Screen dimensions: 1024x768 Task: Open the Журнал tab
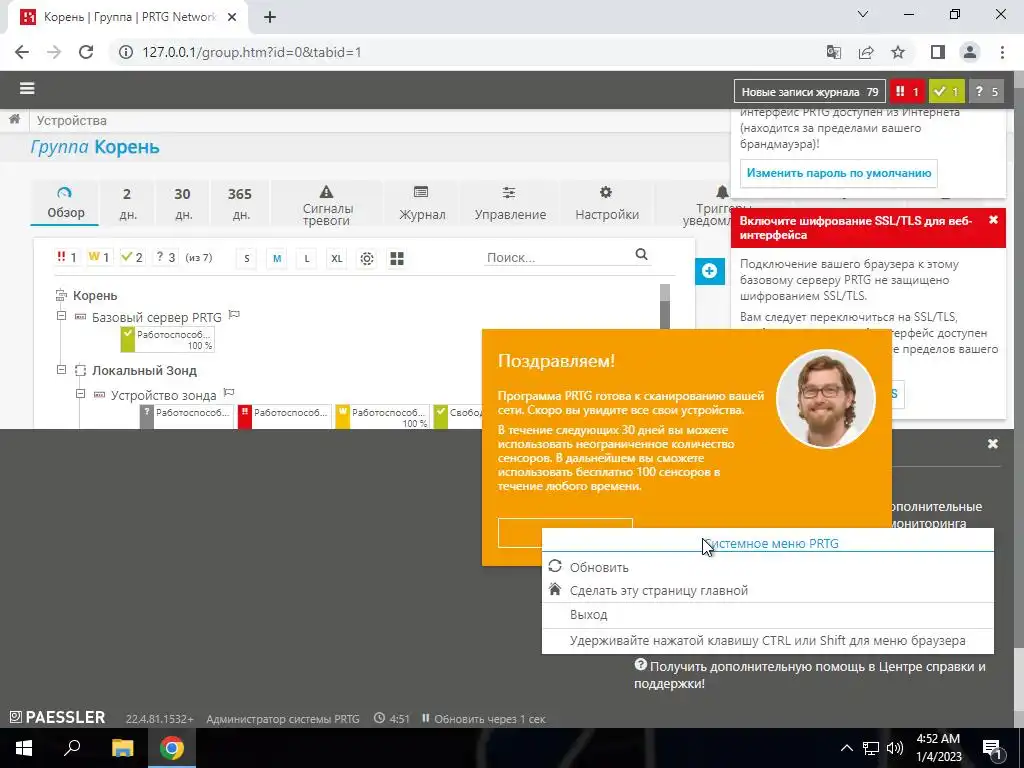[x=422, y=203]
